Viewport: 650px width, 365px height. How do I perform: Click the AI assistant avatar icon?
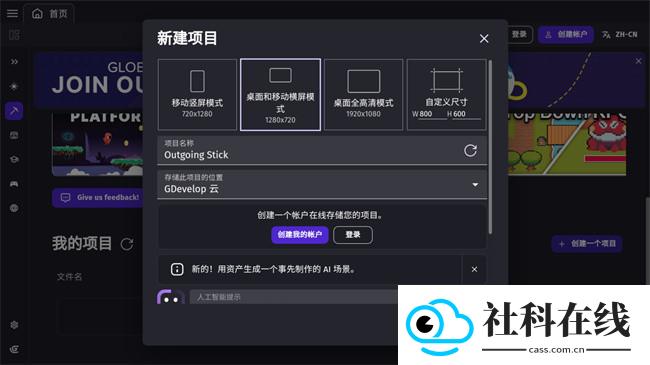coord(170,297)
